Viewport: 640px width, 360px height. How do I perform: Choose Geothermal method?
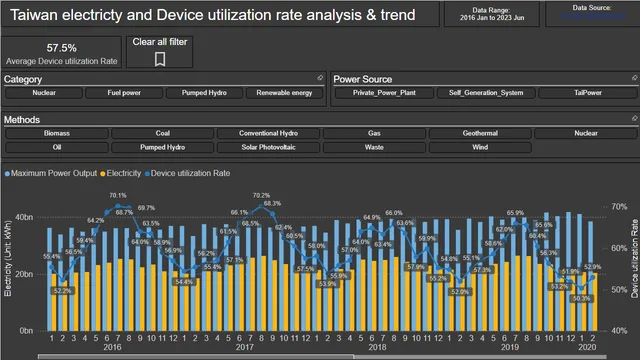point(480,133)
